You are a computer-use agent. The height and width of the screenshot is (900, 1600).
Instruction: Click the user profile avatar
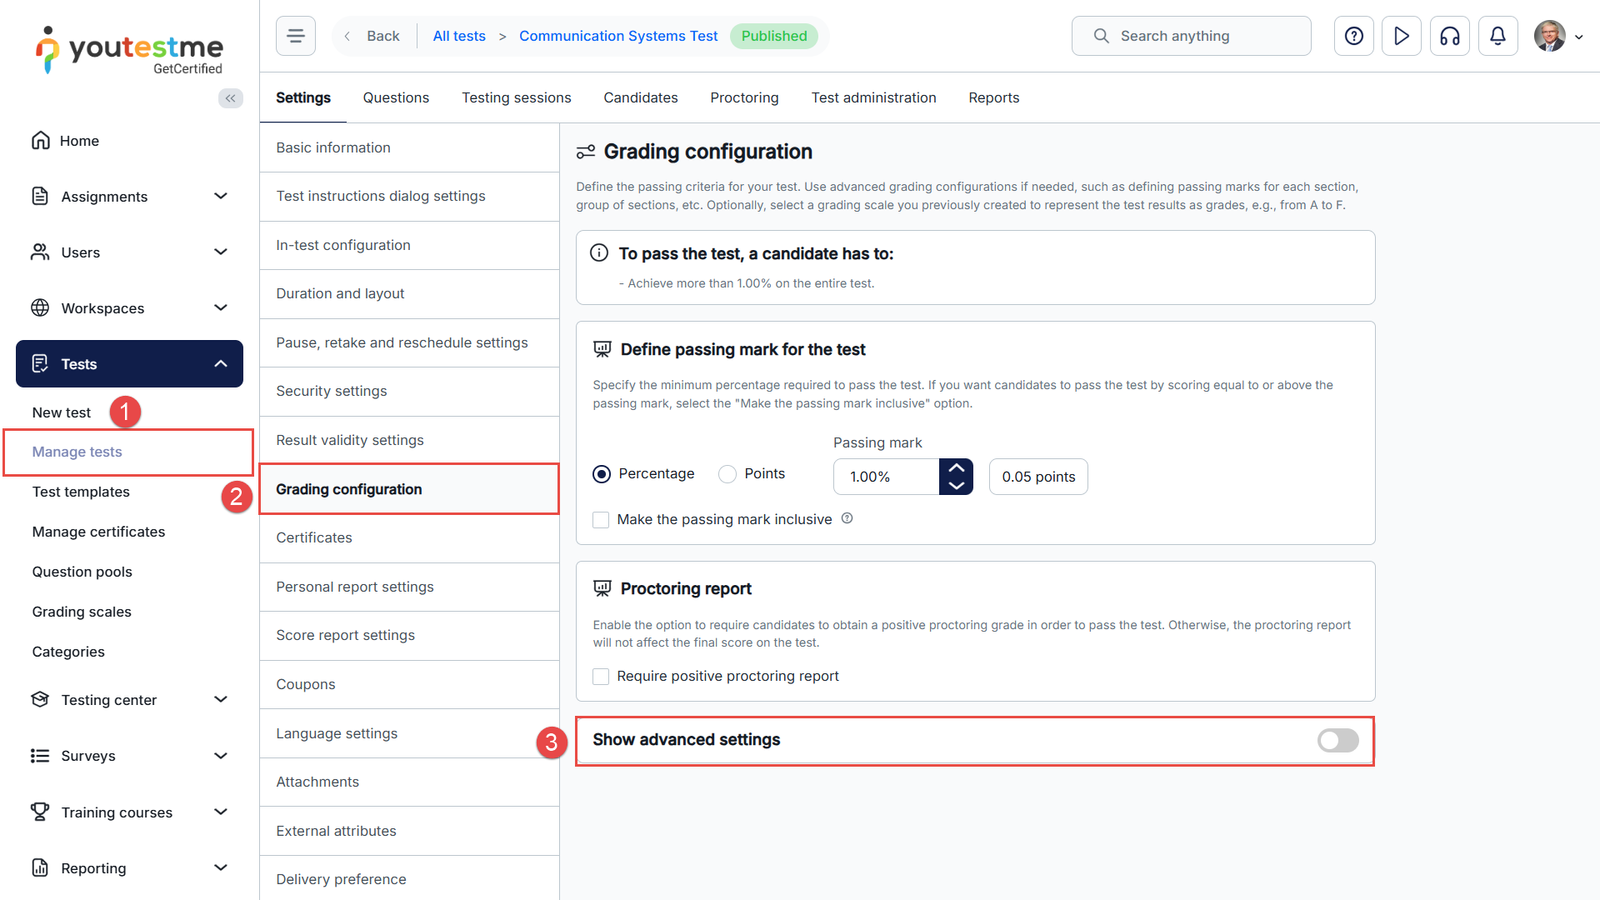click(1549, 36)
